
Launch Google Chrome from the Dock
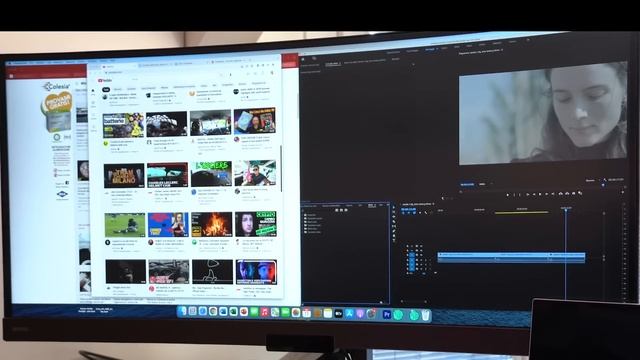[213, 312]
